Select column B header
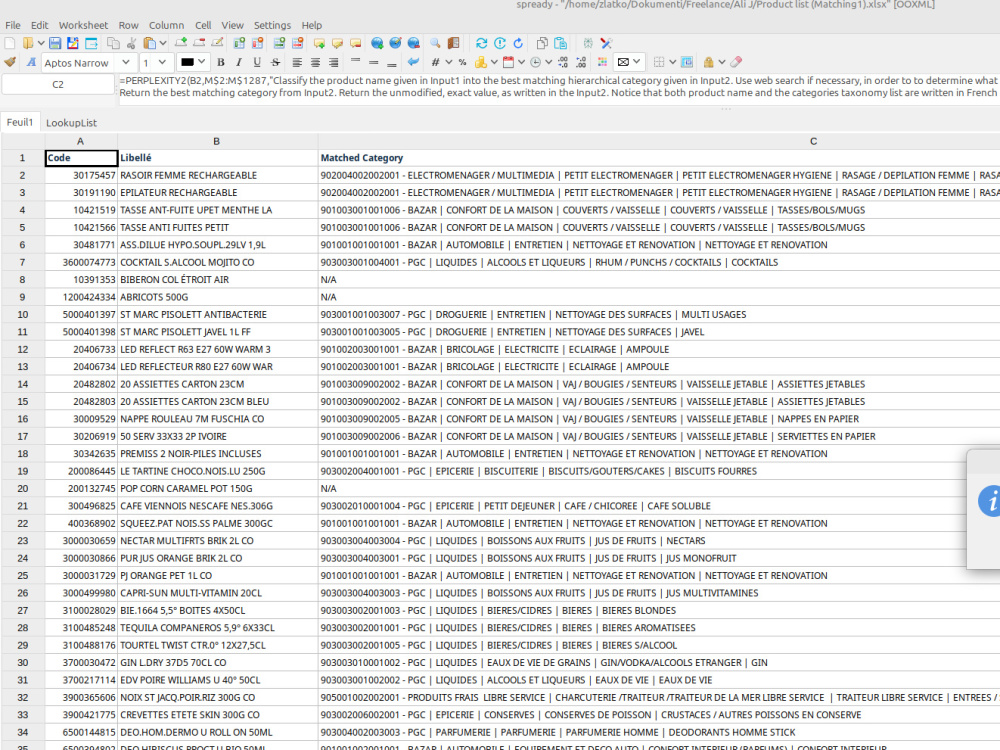 [x=217, y=141]
